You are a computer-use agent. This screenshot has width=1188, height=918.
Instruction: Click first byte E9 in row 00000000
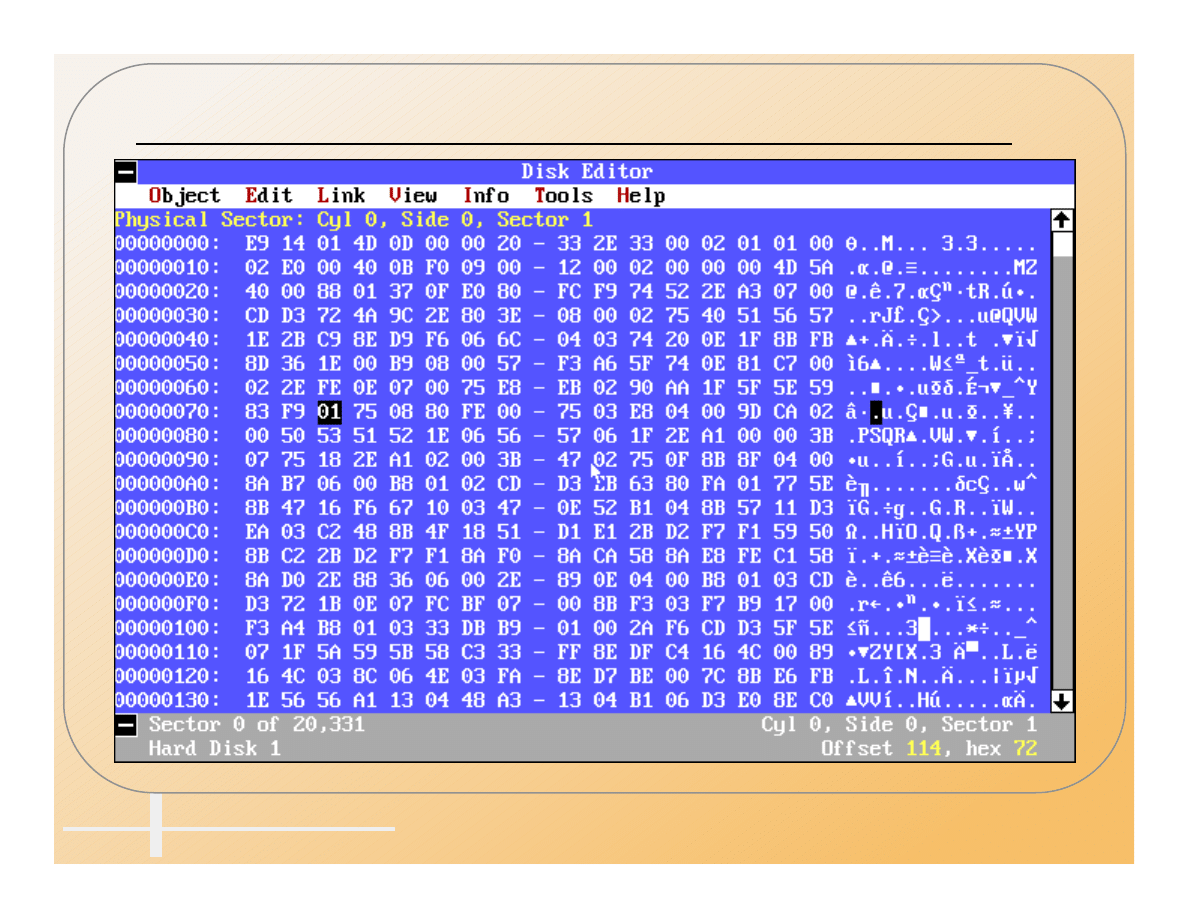[x=257, y=244]
